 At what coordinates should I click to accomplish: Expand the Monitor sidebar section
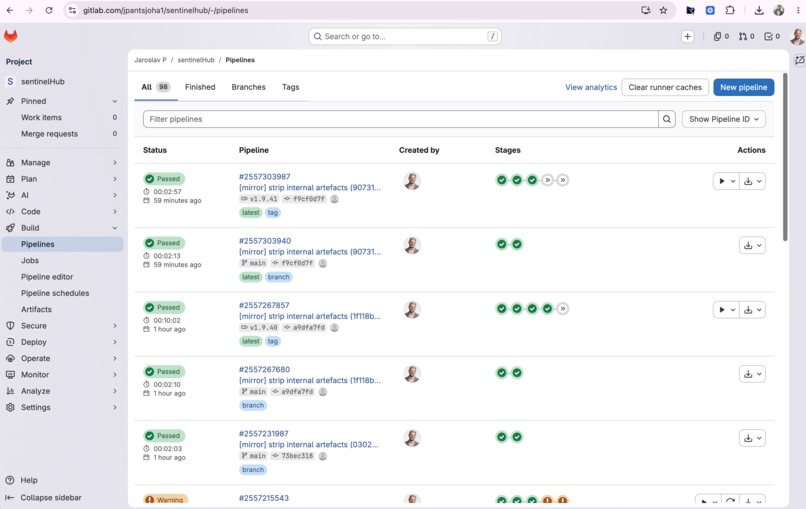click(62, 374)
